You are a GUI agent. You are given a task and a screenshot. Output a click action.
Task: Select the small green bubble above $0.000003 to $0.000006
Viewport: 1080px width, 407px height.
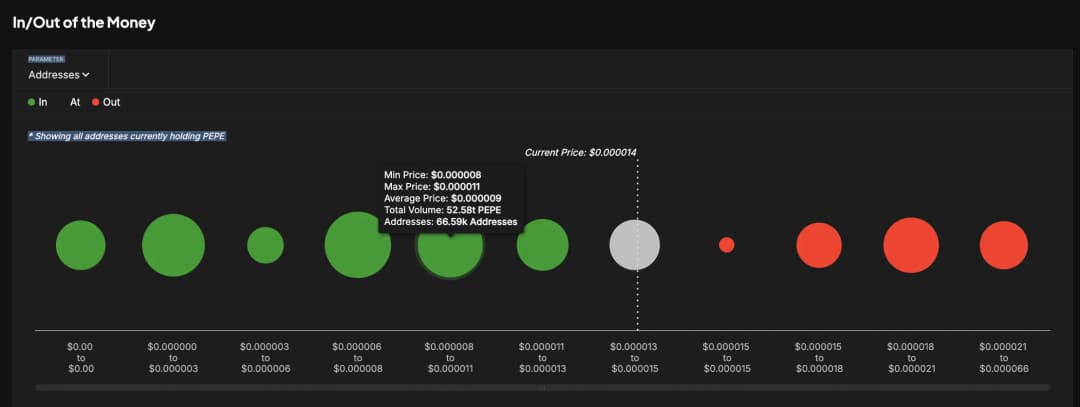click(265, 245)
